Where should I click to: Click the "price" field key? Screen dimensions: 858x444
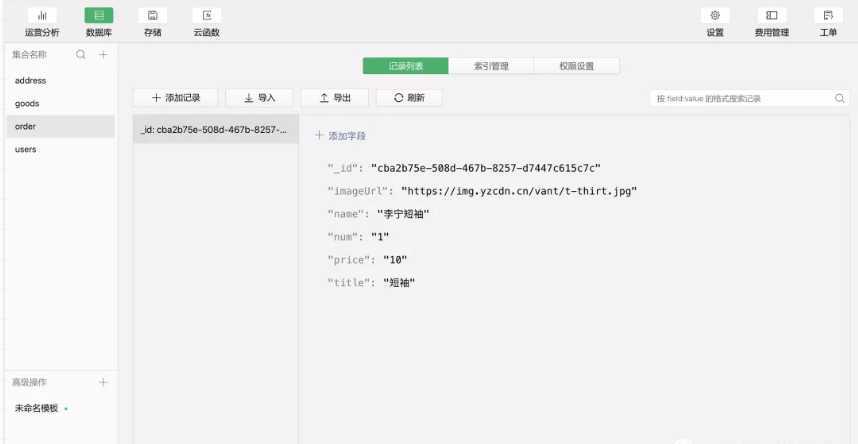351,260
